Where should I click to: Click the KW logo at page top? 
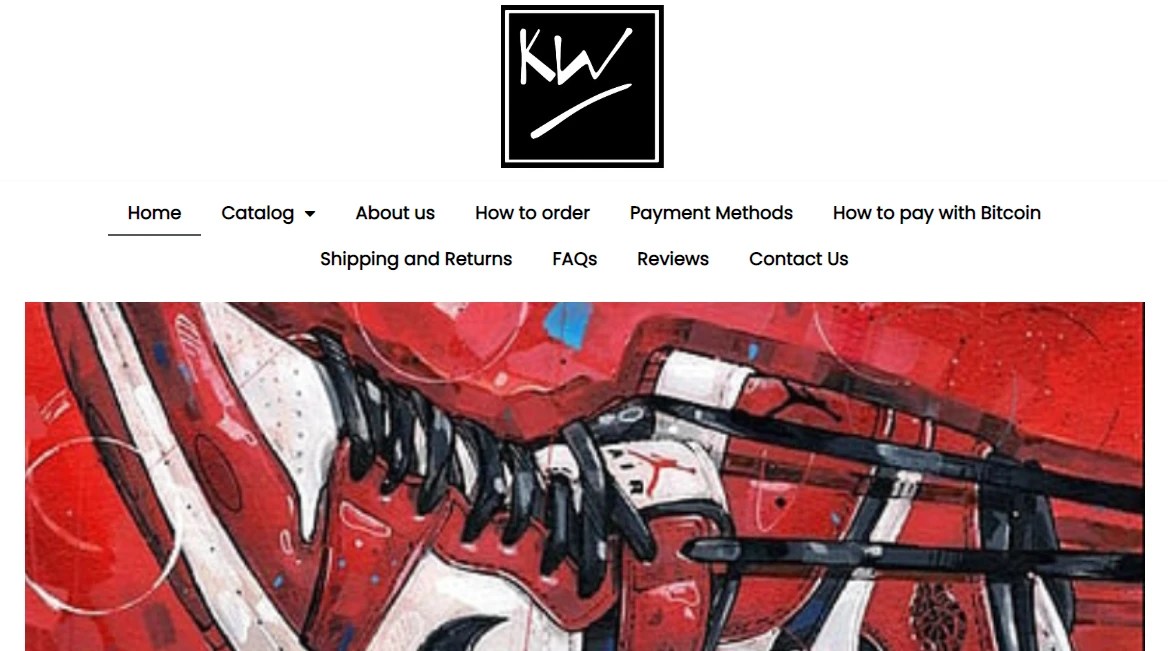coord(582,86)
